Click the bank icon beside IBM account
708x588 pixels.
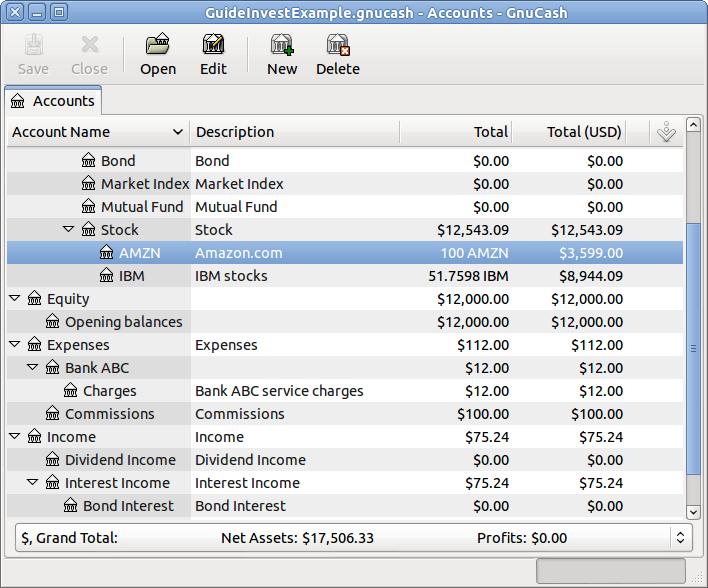tap(108, 276)
